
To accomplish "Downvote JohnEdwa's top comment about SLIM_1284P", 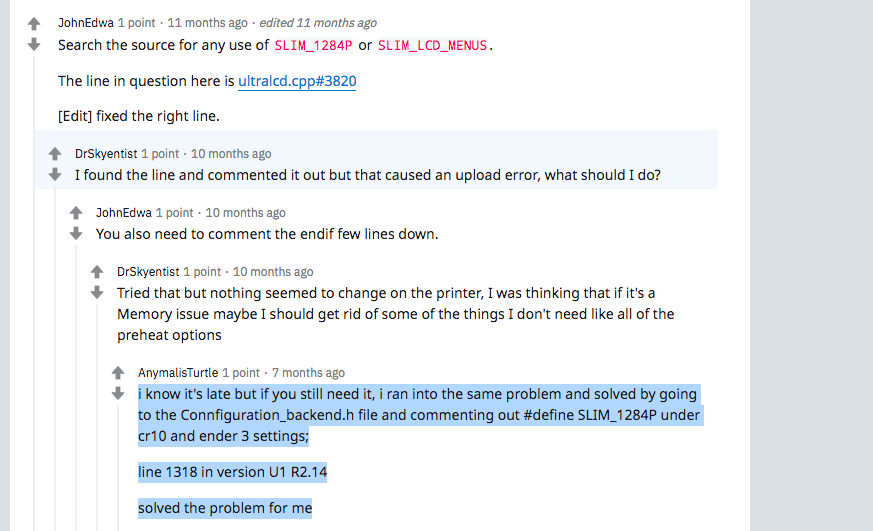I will click(x=34, y=44).
